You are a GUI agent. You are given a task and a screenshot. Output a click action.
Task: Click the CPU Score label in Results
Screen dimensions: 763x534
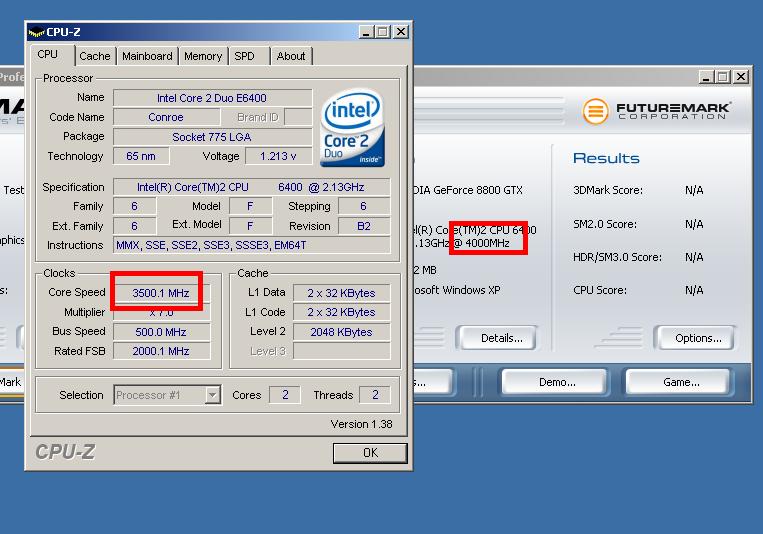[600, 290]
